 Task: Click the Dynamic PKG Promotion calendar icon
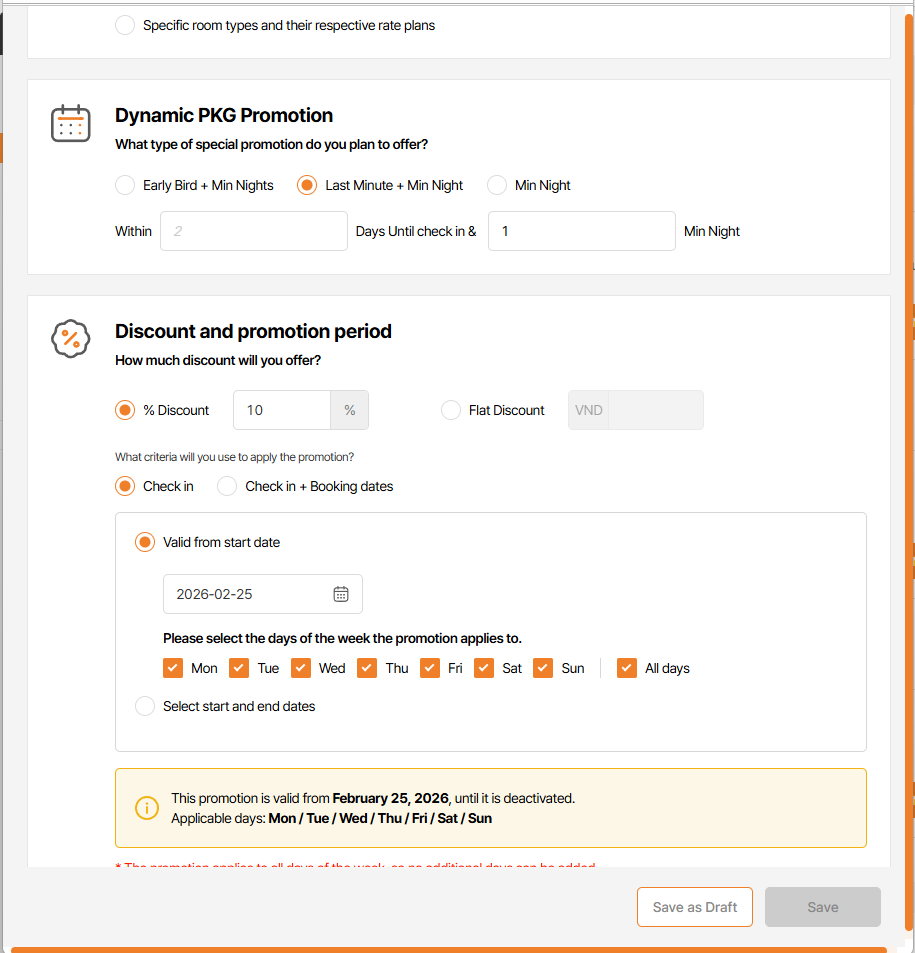[x=71, y=123]
